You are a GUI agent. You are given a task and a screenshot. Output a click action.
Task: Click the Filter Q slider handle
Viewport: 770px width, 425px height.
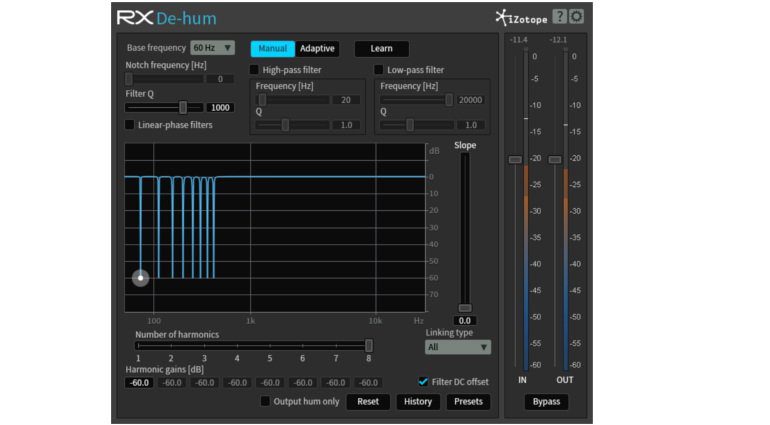[183, 107]
